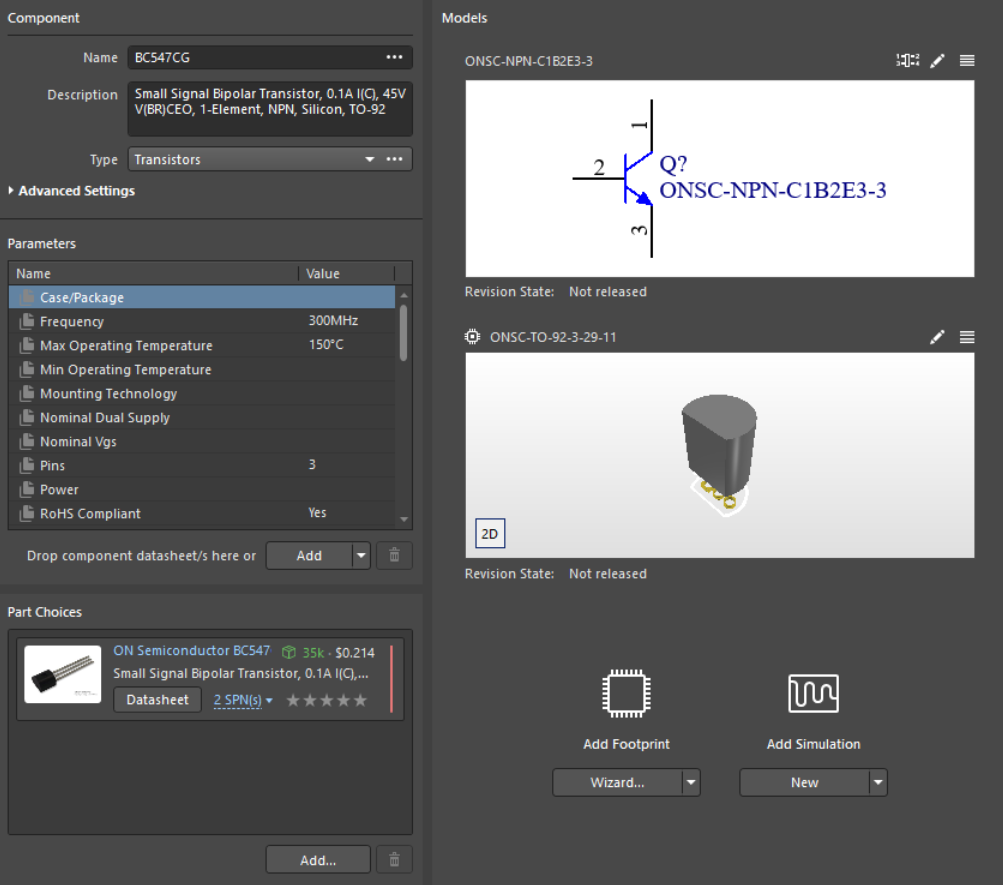
Task: Click the Nominal Dual Supply document icon
Action: tap(26, 417)
